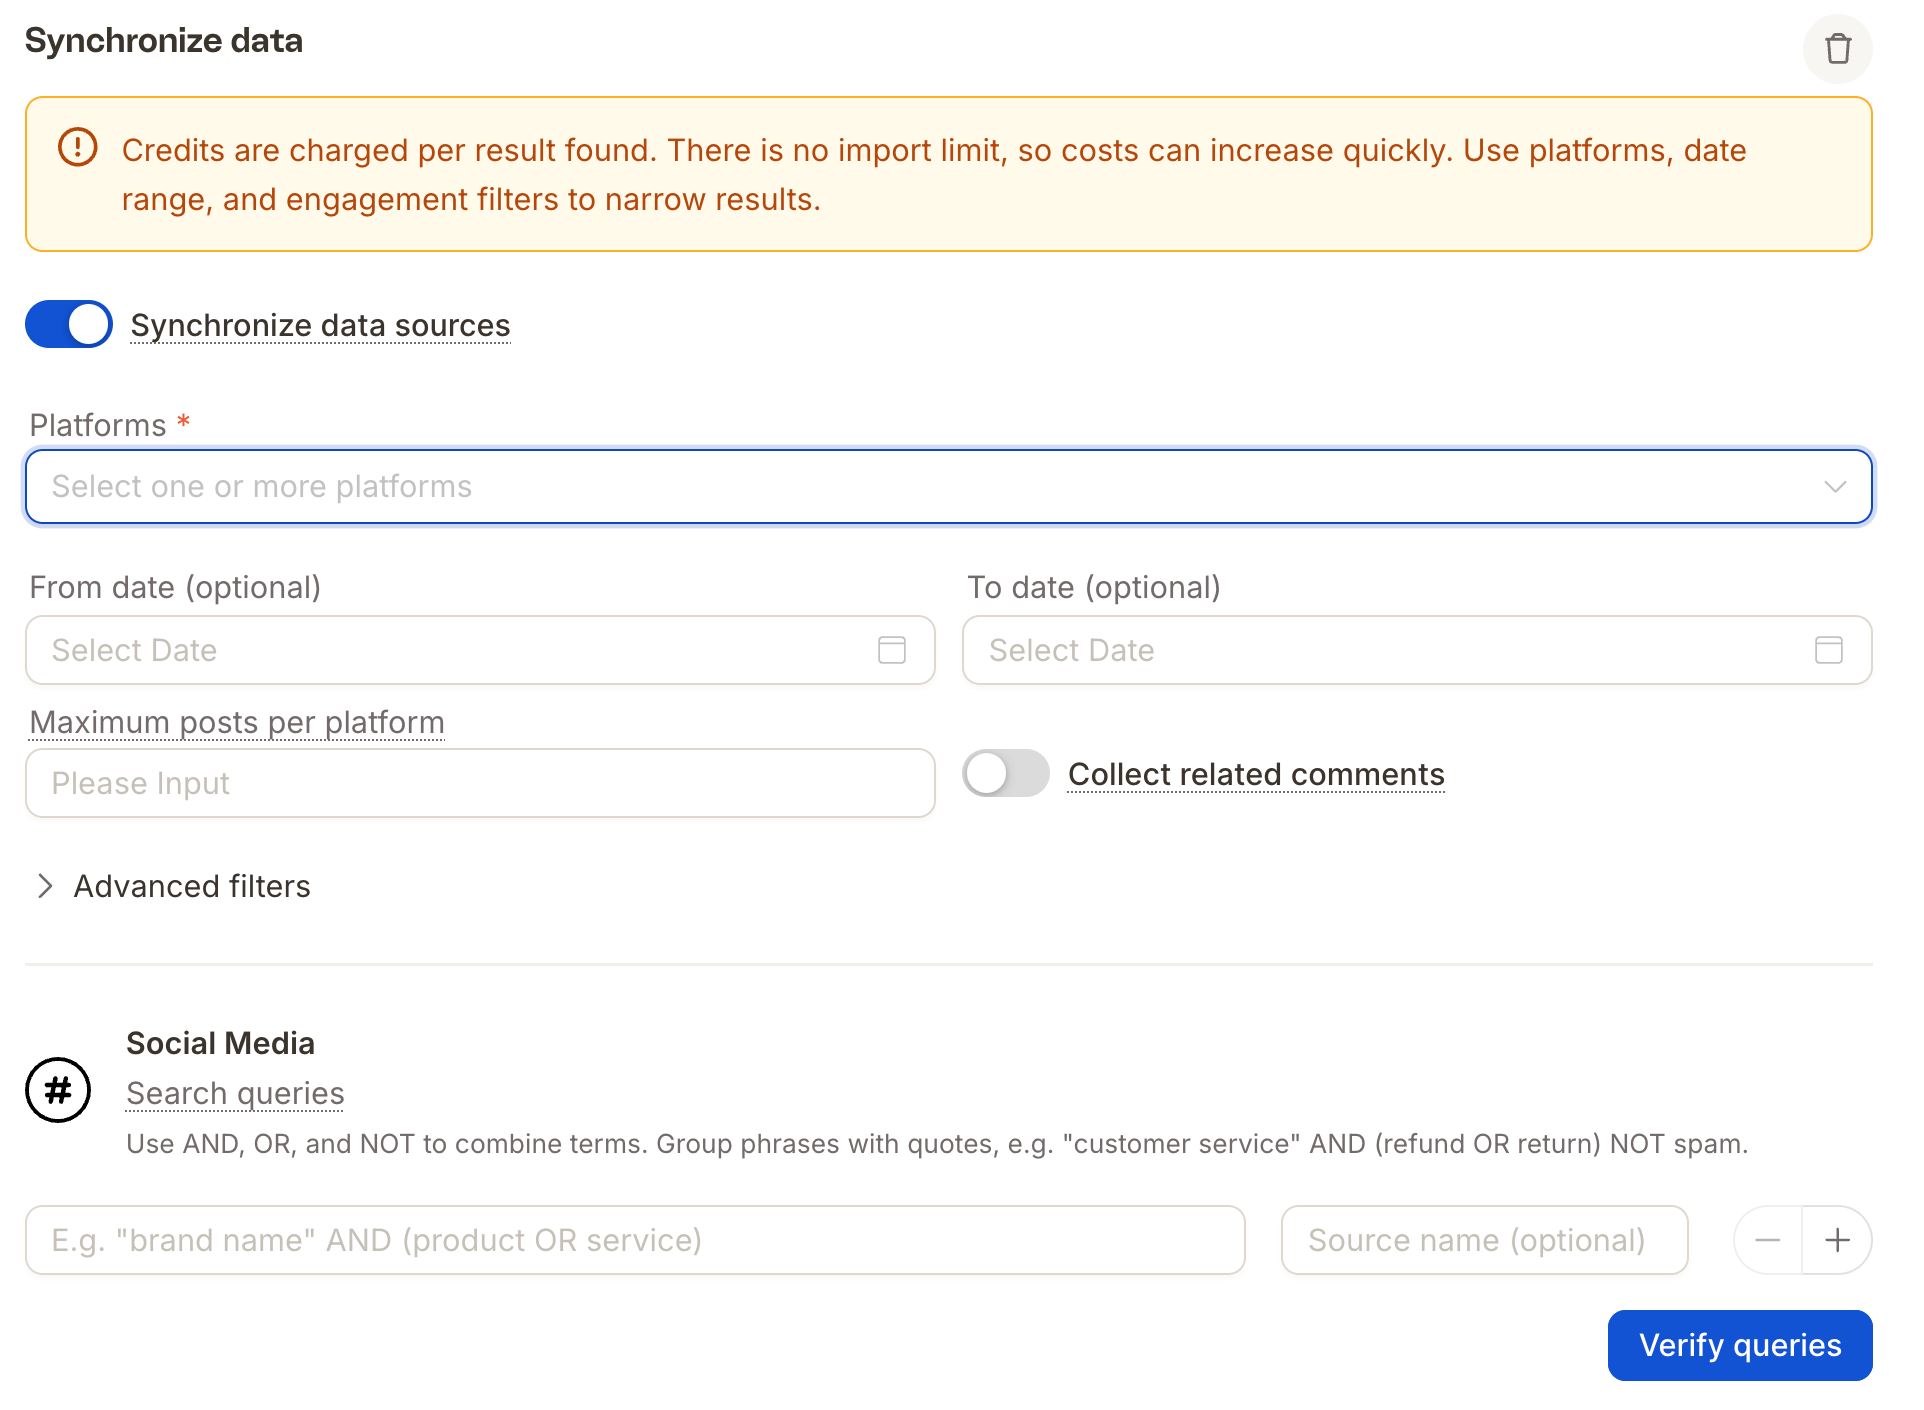
Task: Enable Collect related comments switch
Action: click(x=1006, y=773)
